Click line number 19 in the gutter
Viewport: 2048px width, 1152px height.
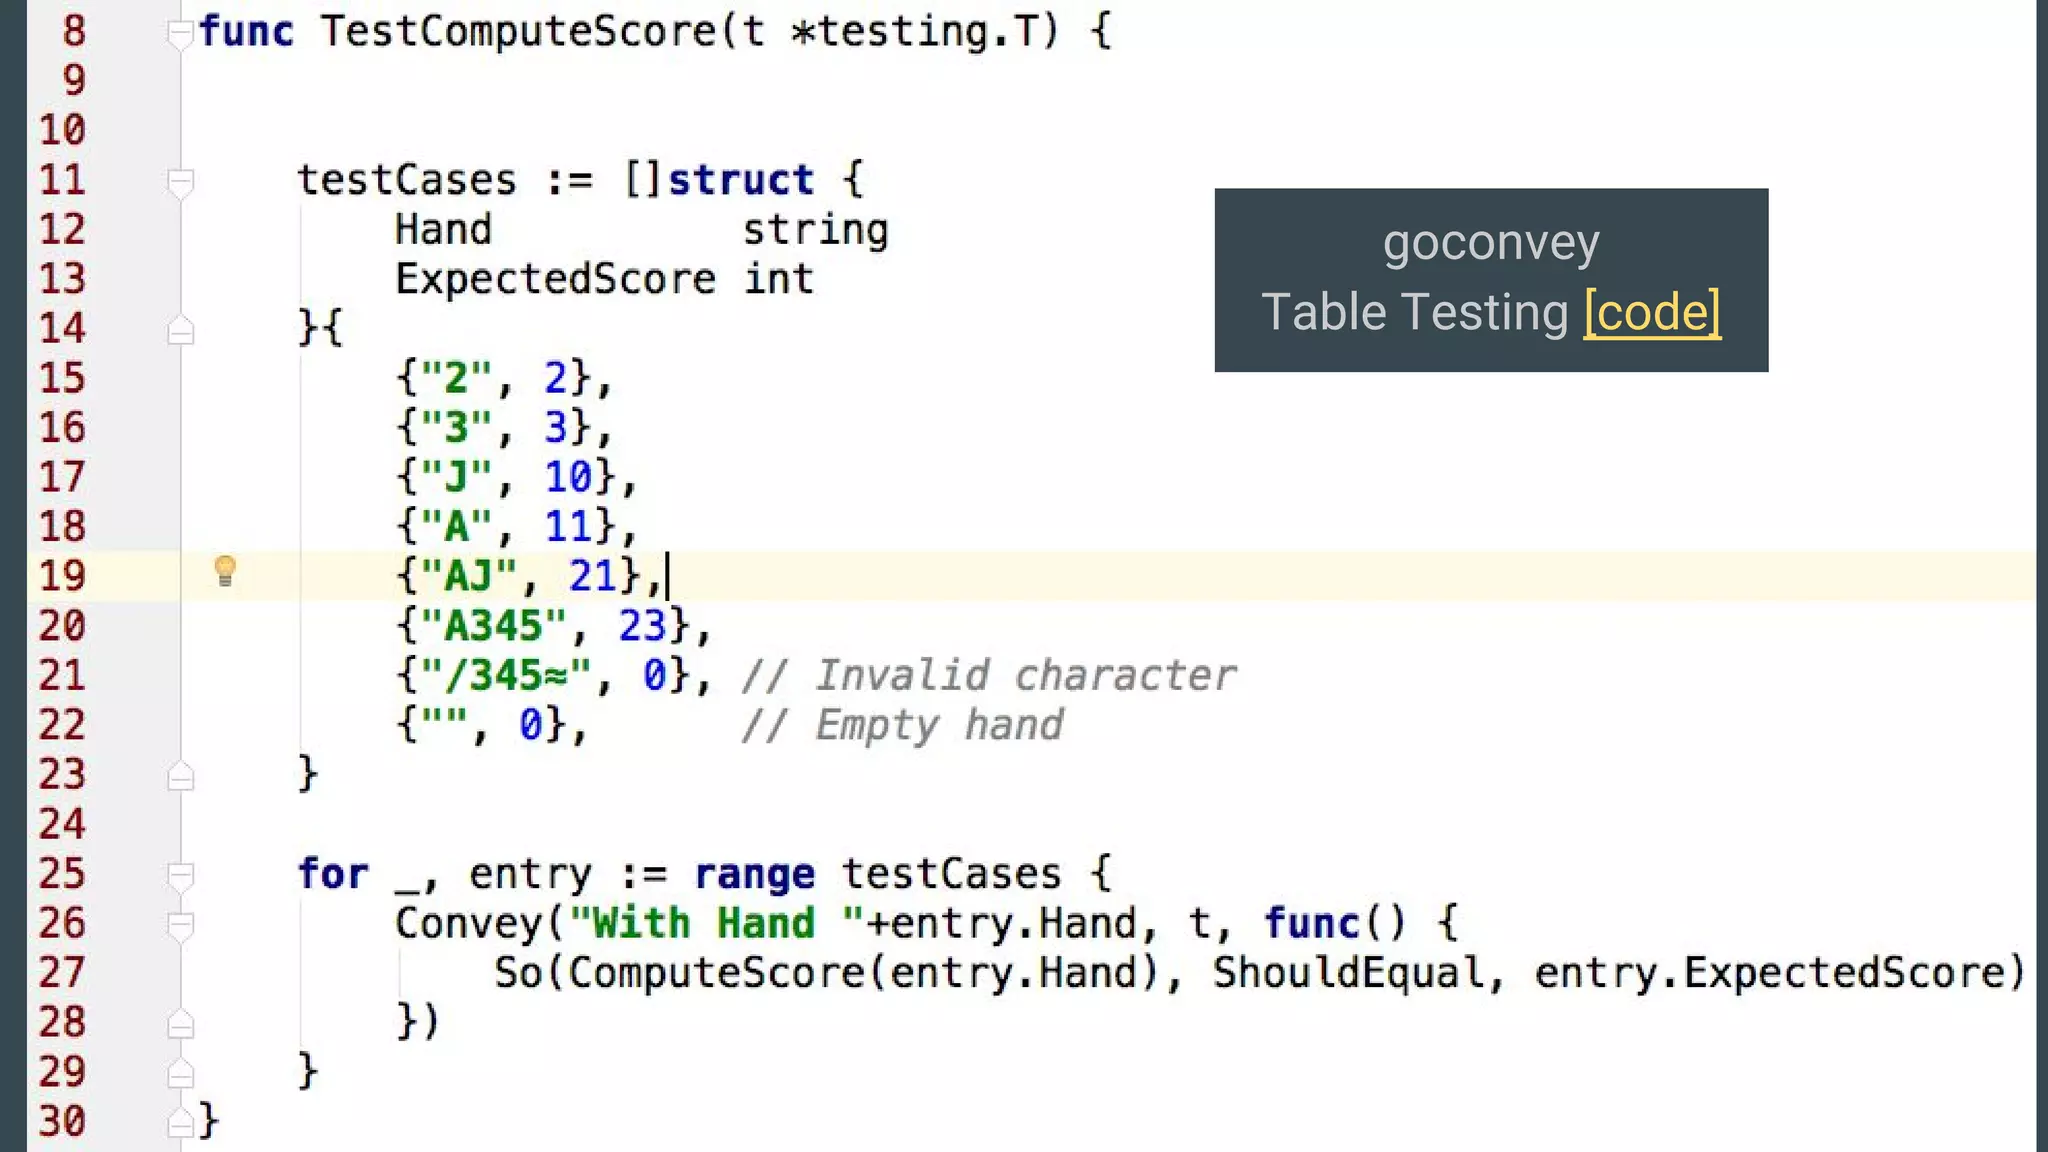point(62,576)
